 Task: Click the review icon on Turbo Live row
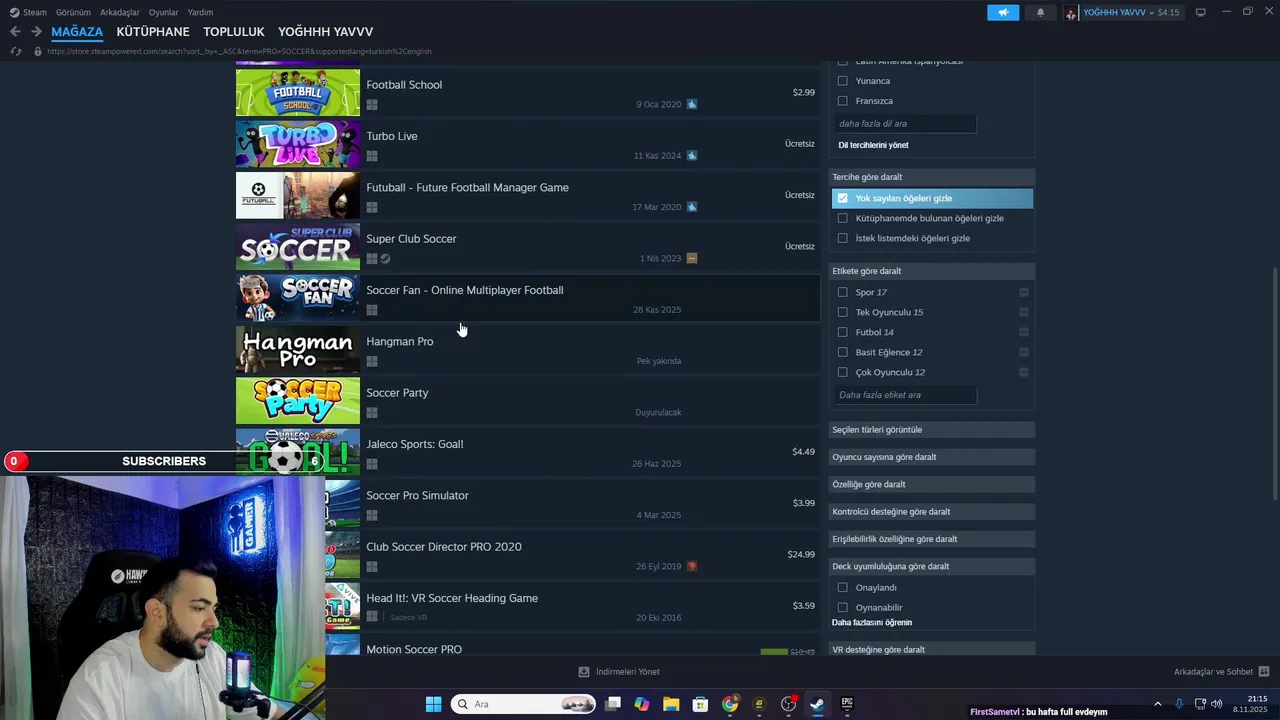[x=691, y=155]
